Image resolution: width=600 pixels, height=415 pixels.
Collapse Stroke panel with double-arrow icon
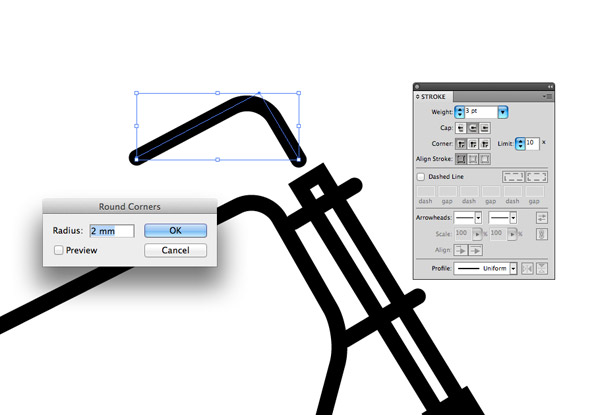(x=550, y=87)
